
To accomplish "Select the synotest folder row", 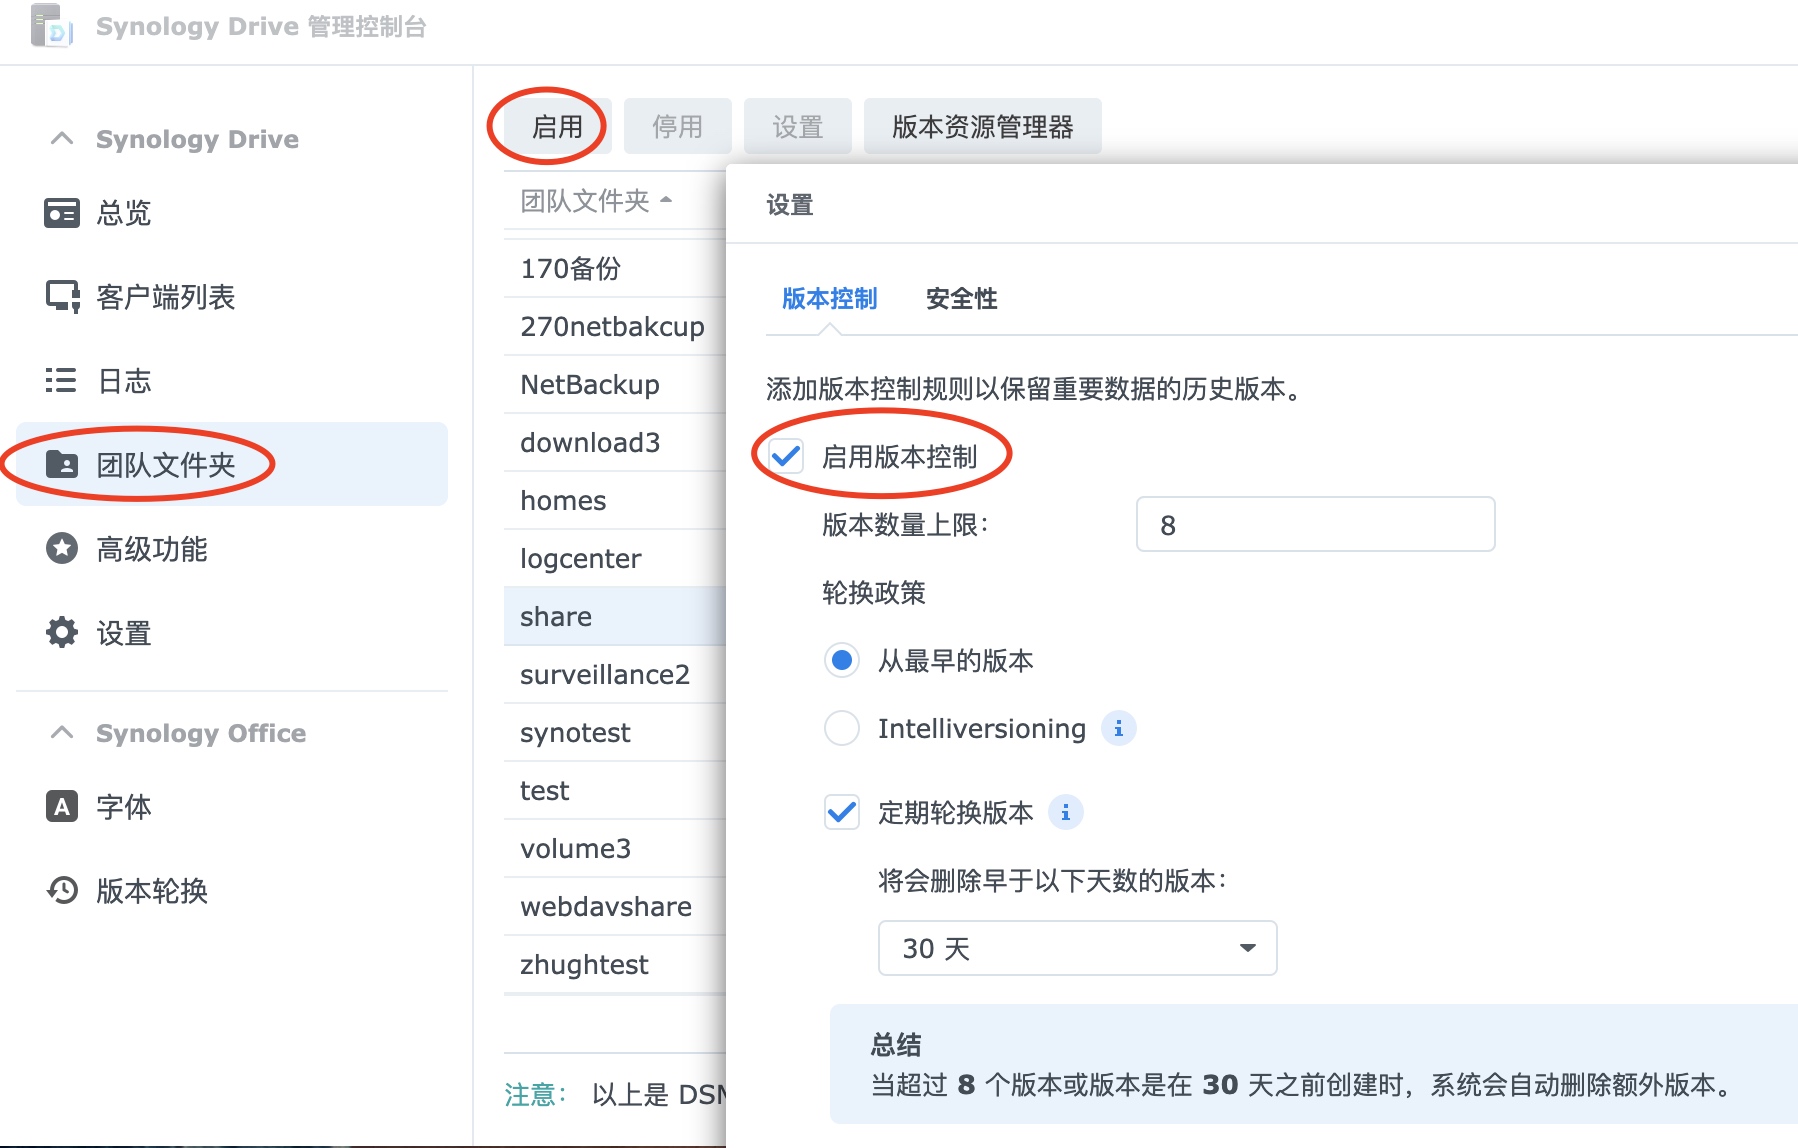I will [614, 732].
